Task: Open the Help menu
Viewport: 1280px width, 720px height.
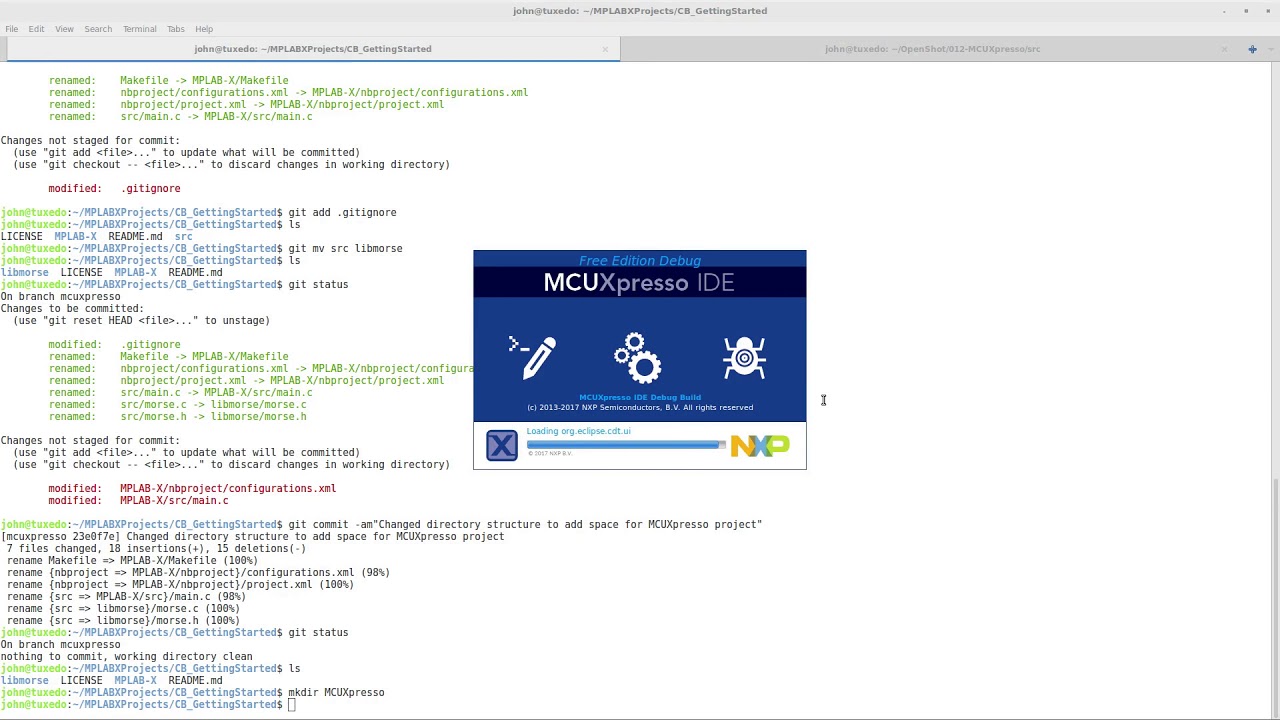Action: pos(204,29)
